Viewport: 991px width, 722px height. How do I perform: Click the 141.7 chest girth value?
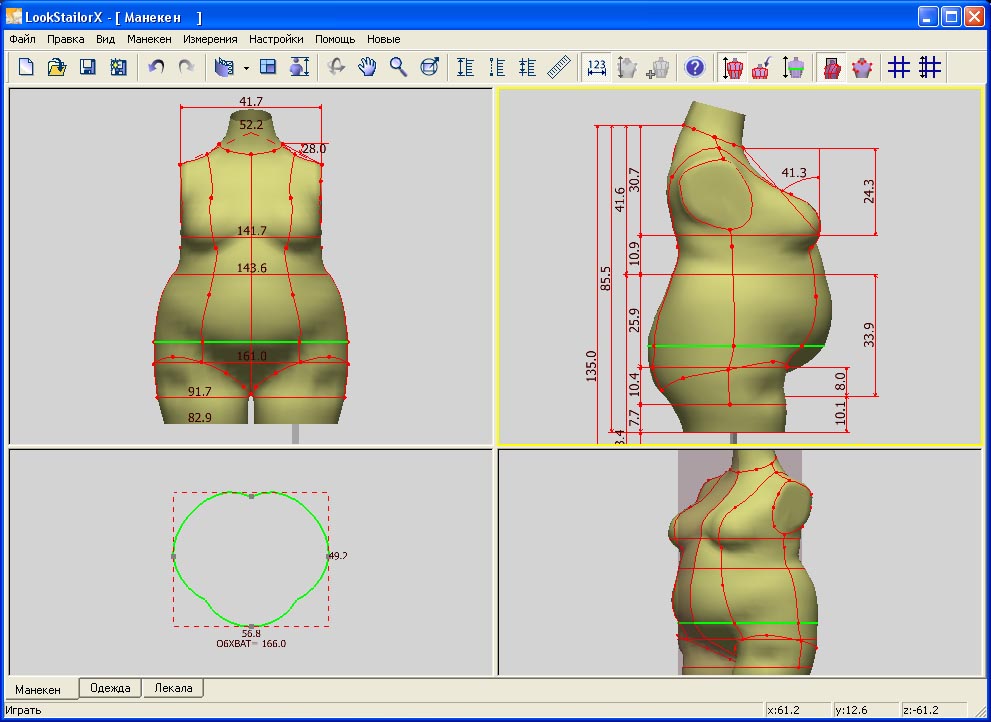click(252, 231)
